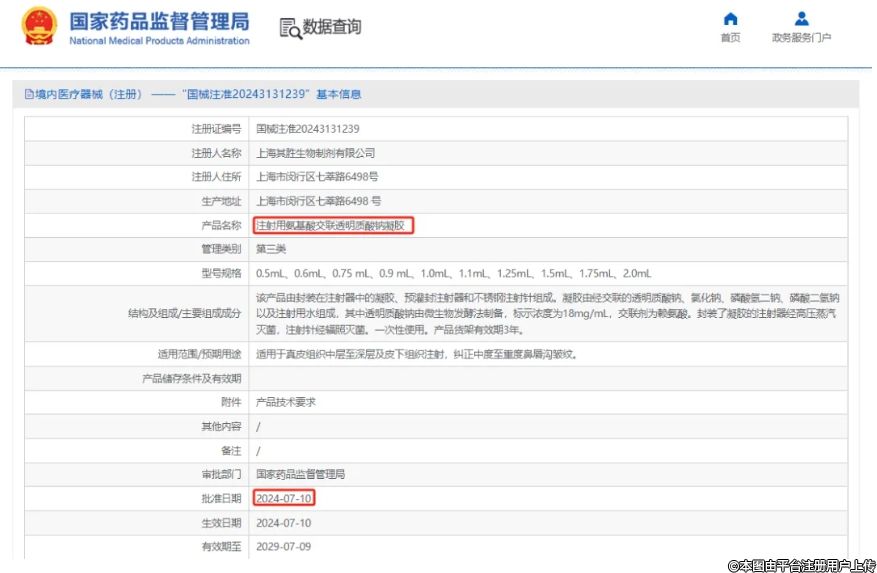The height and width of the screenshot is (573, 877).
Task: Click the national emblem logo
Action: [39, 26]
